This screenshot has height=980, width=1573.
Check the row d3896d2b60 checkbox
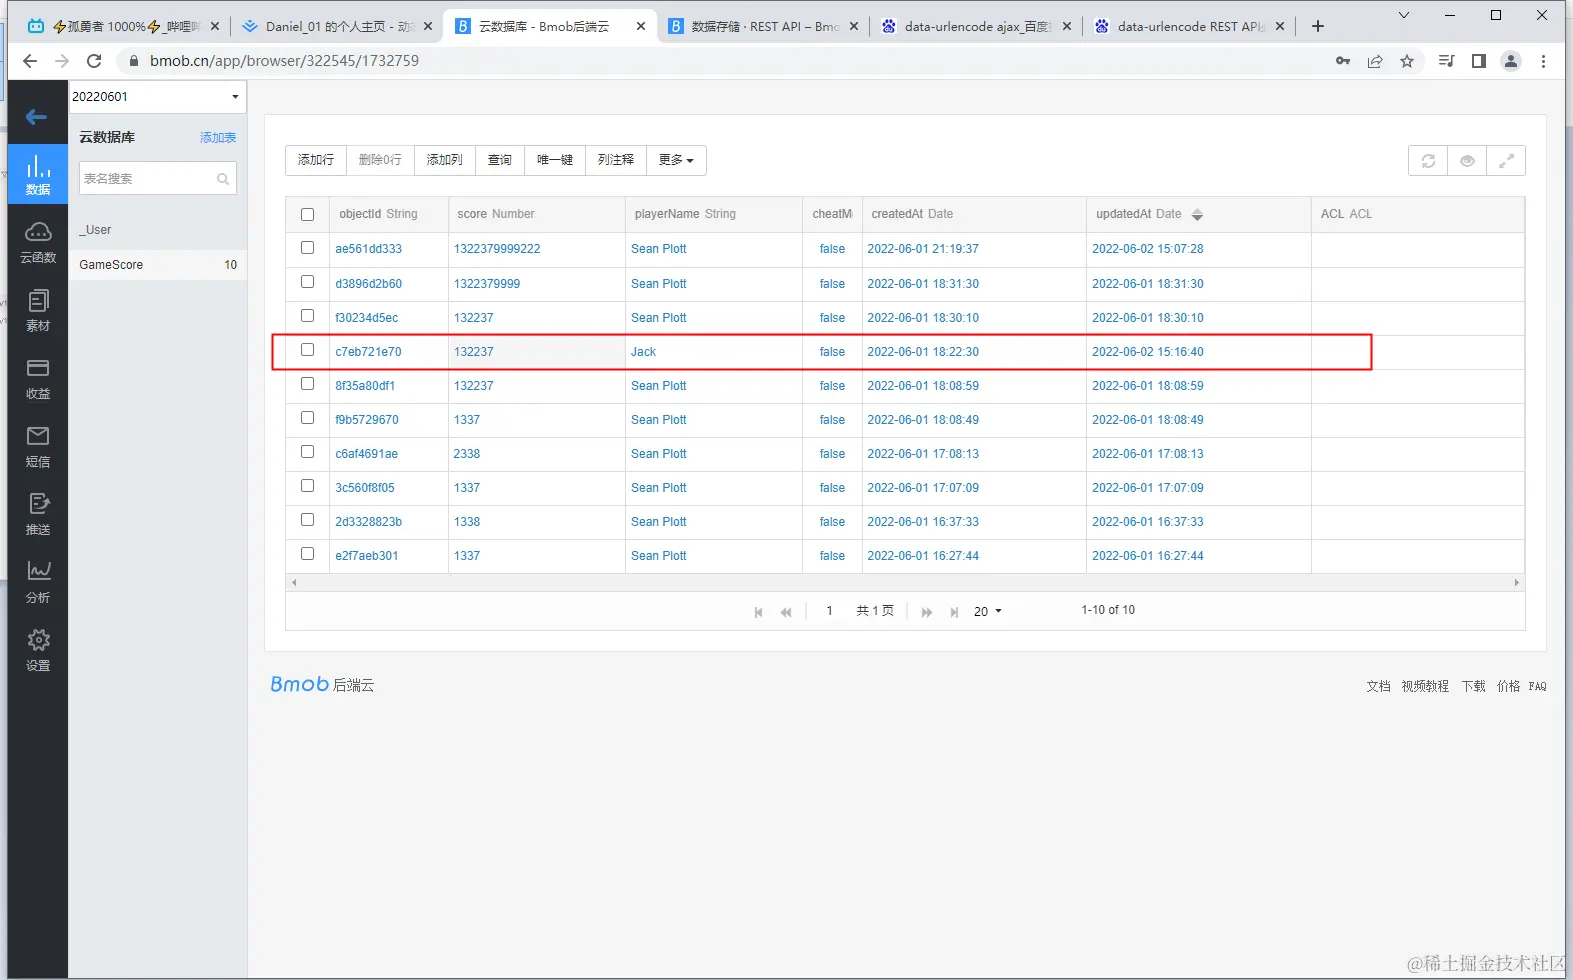point(307,282)
